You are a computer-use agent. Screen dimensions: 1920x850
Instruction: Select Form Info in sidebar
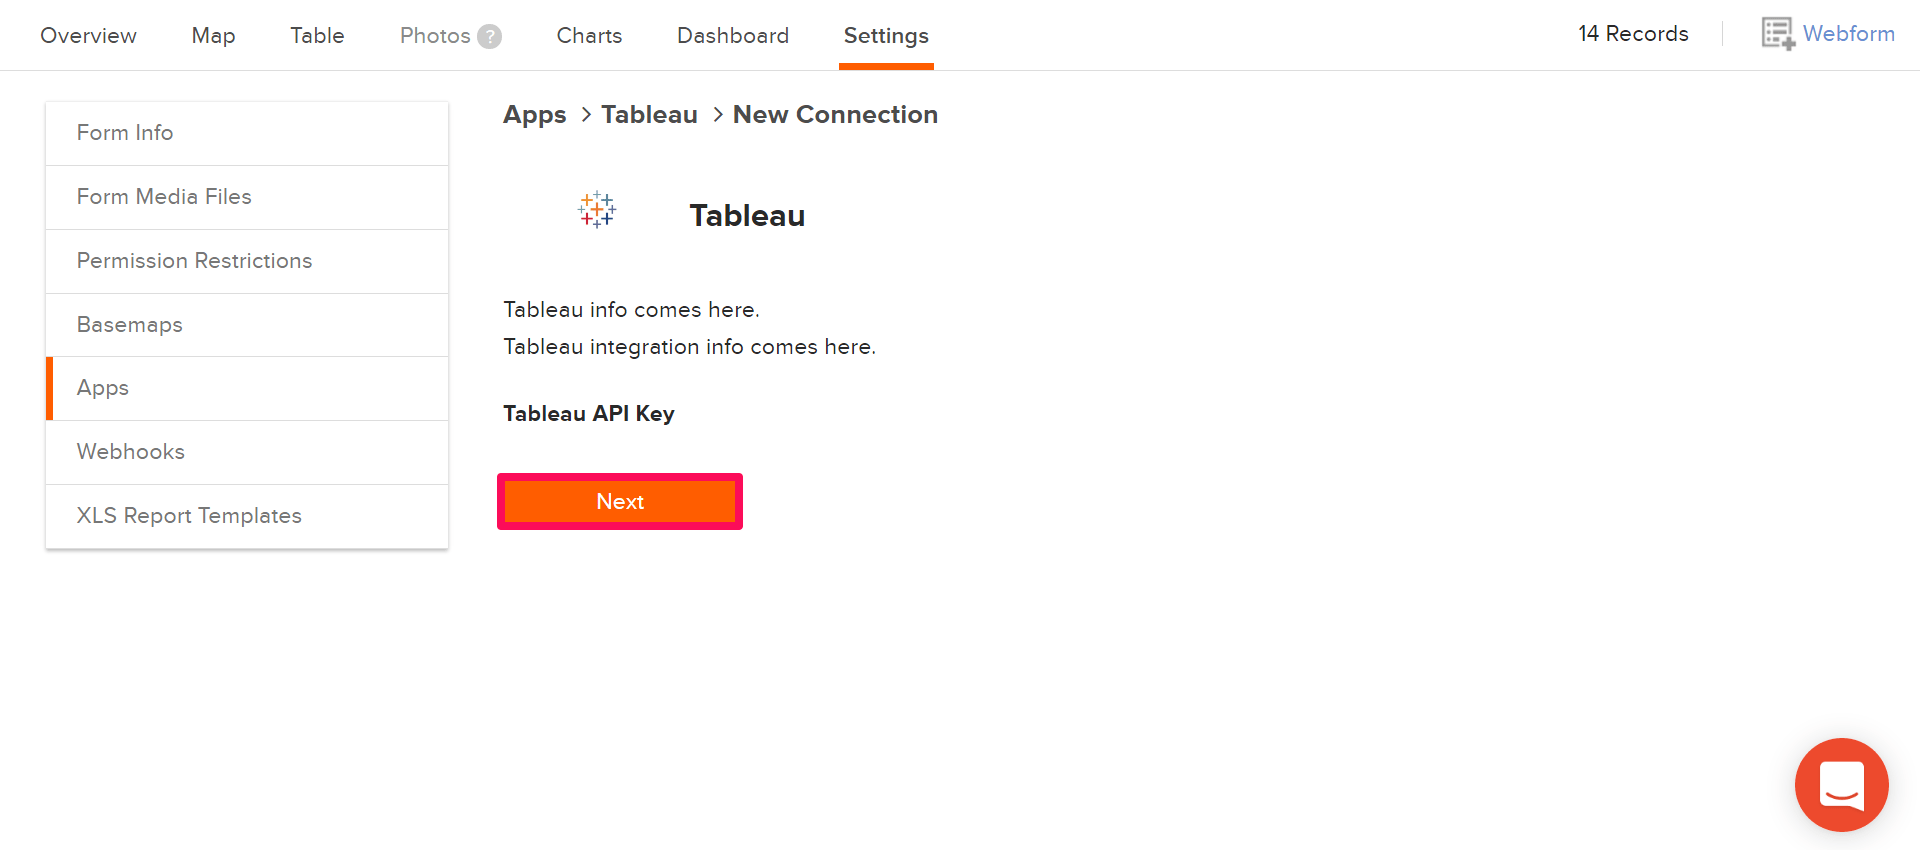tap(125, 132)
